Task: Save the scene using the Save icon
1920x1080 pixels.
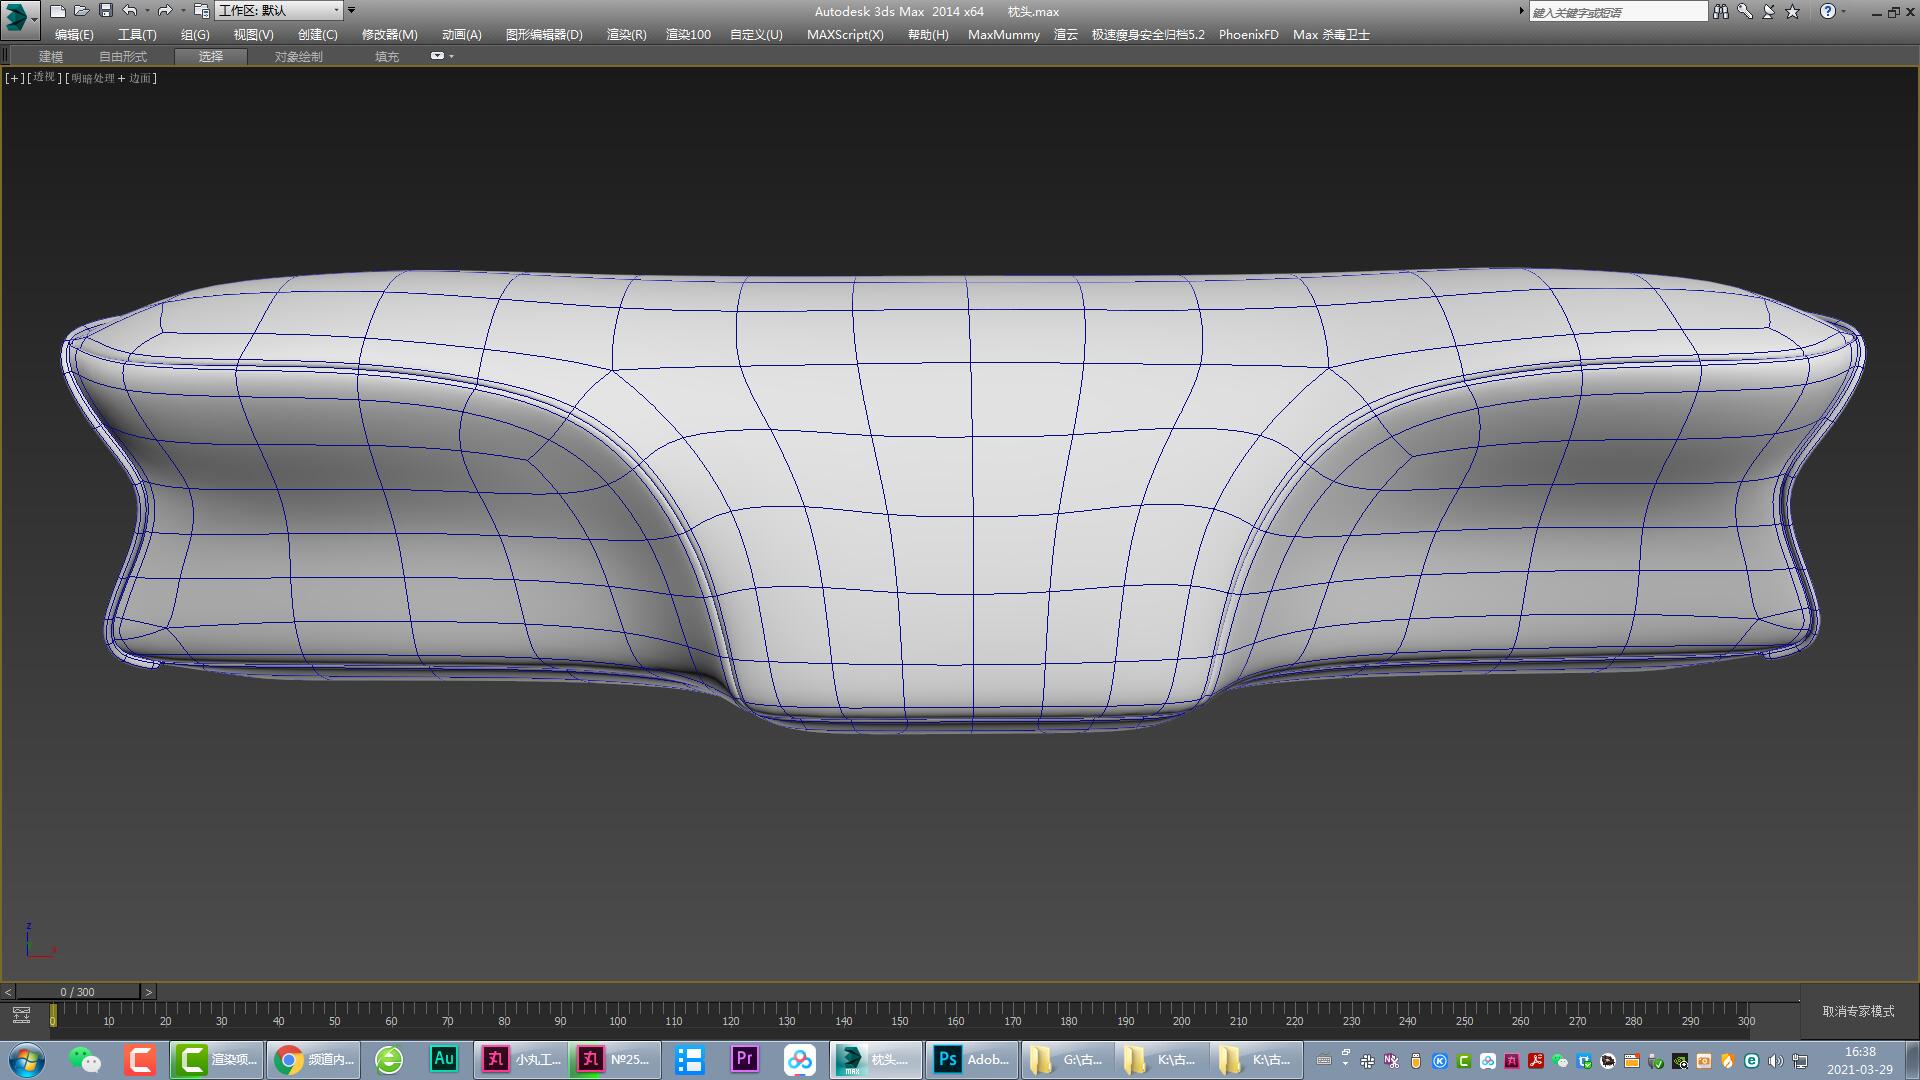Action: point(105,11)
